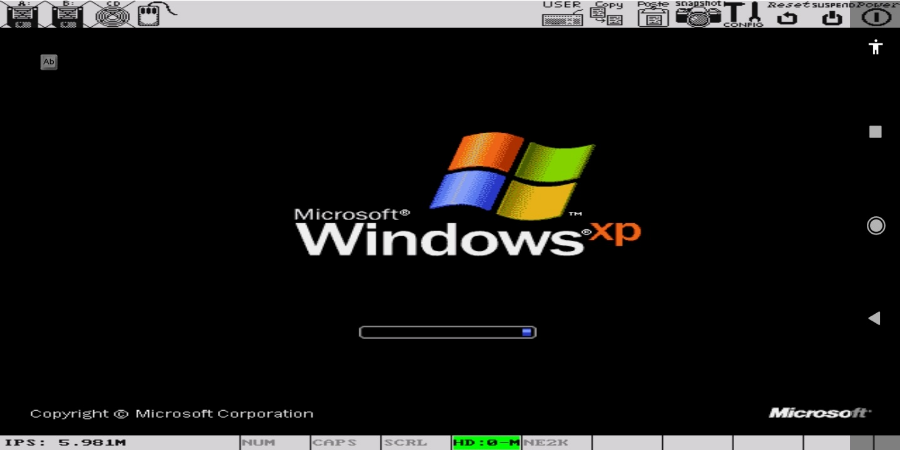Click the Microsoft logo at bottom right
Screen dimensions: 900x450
(820, 413)
